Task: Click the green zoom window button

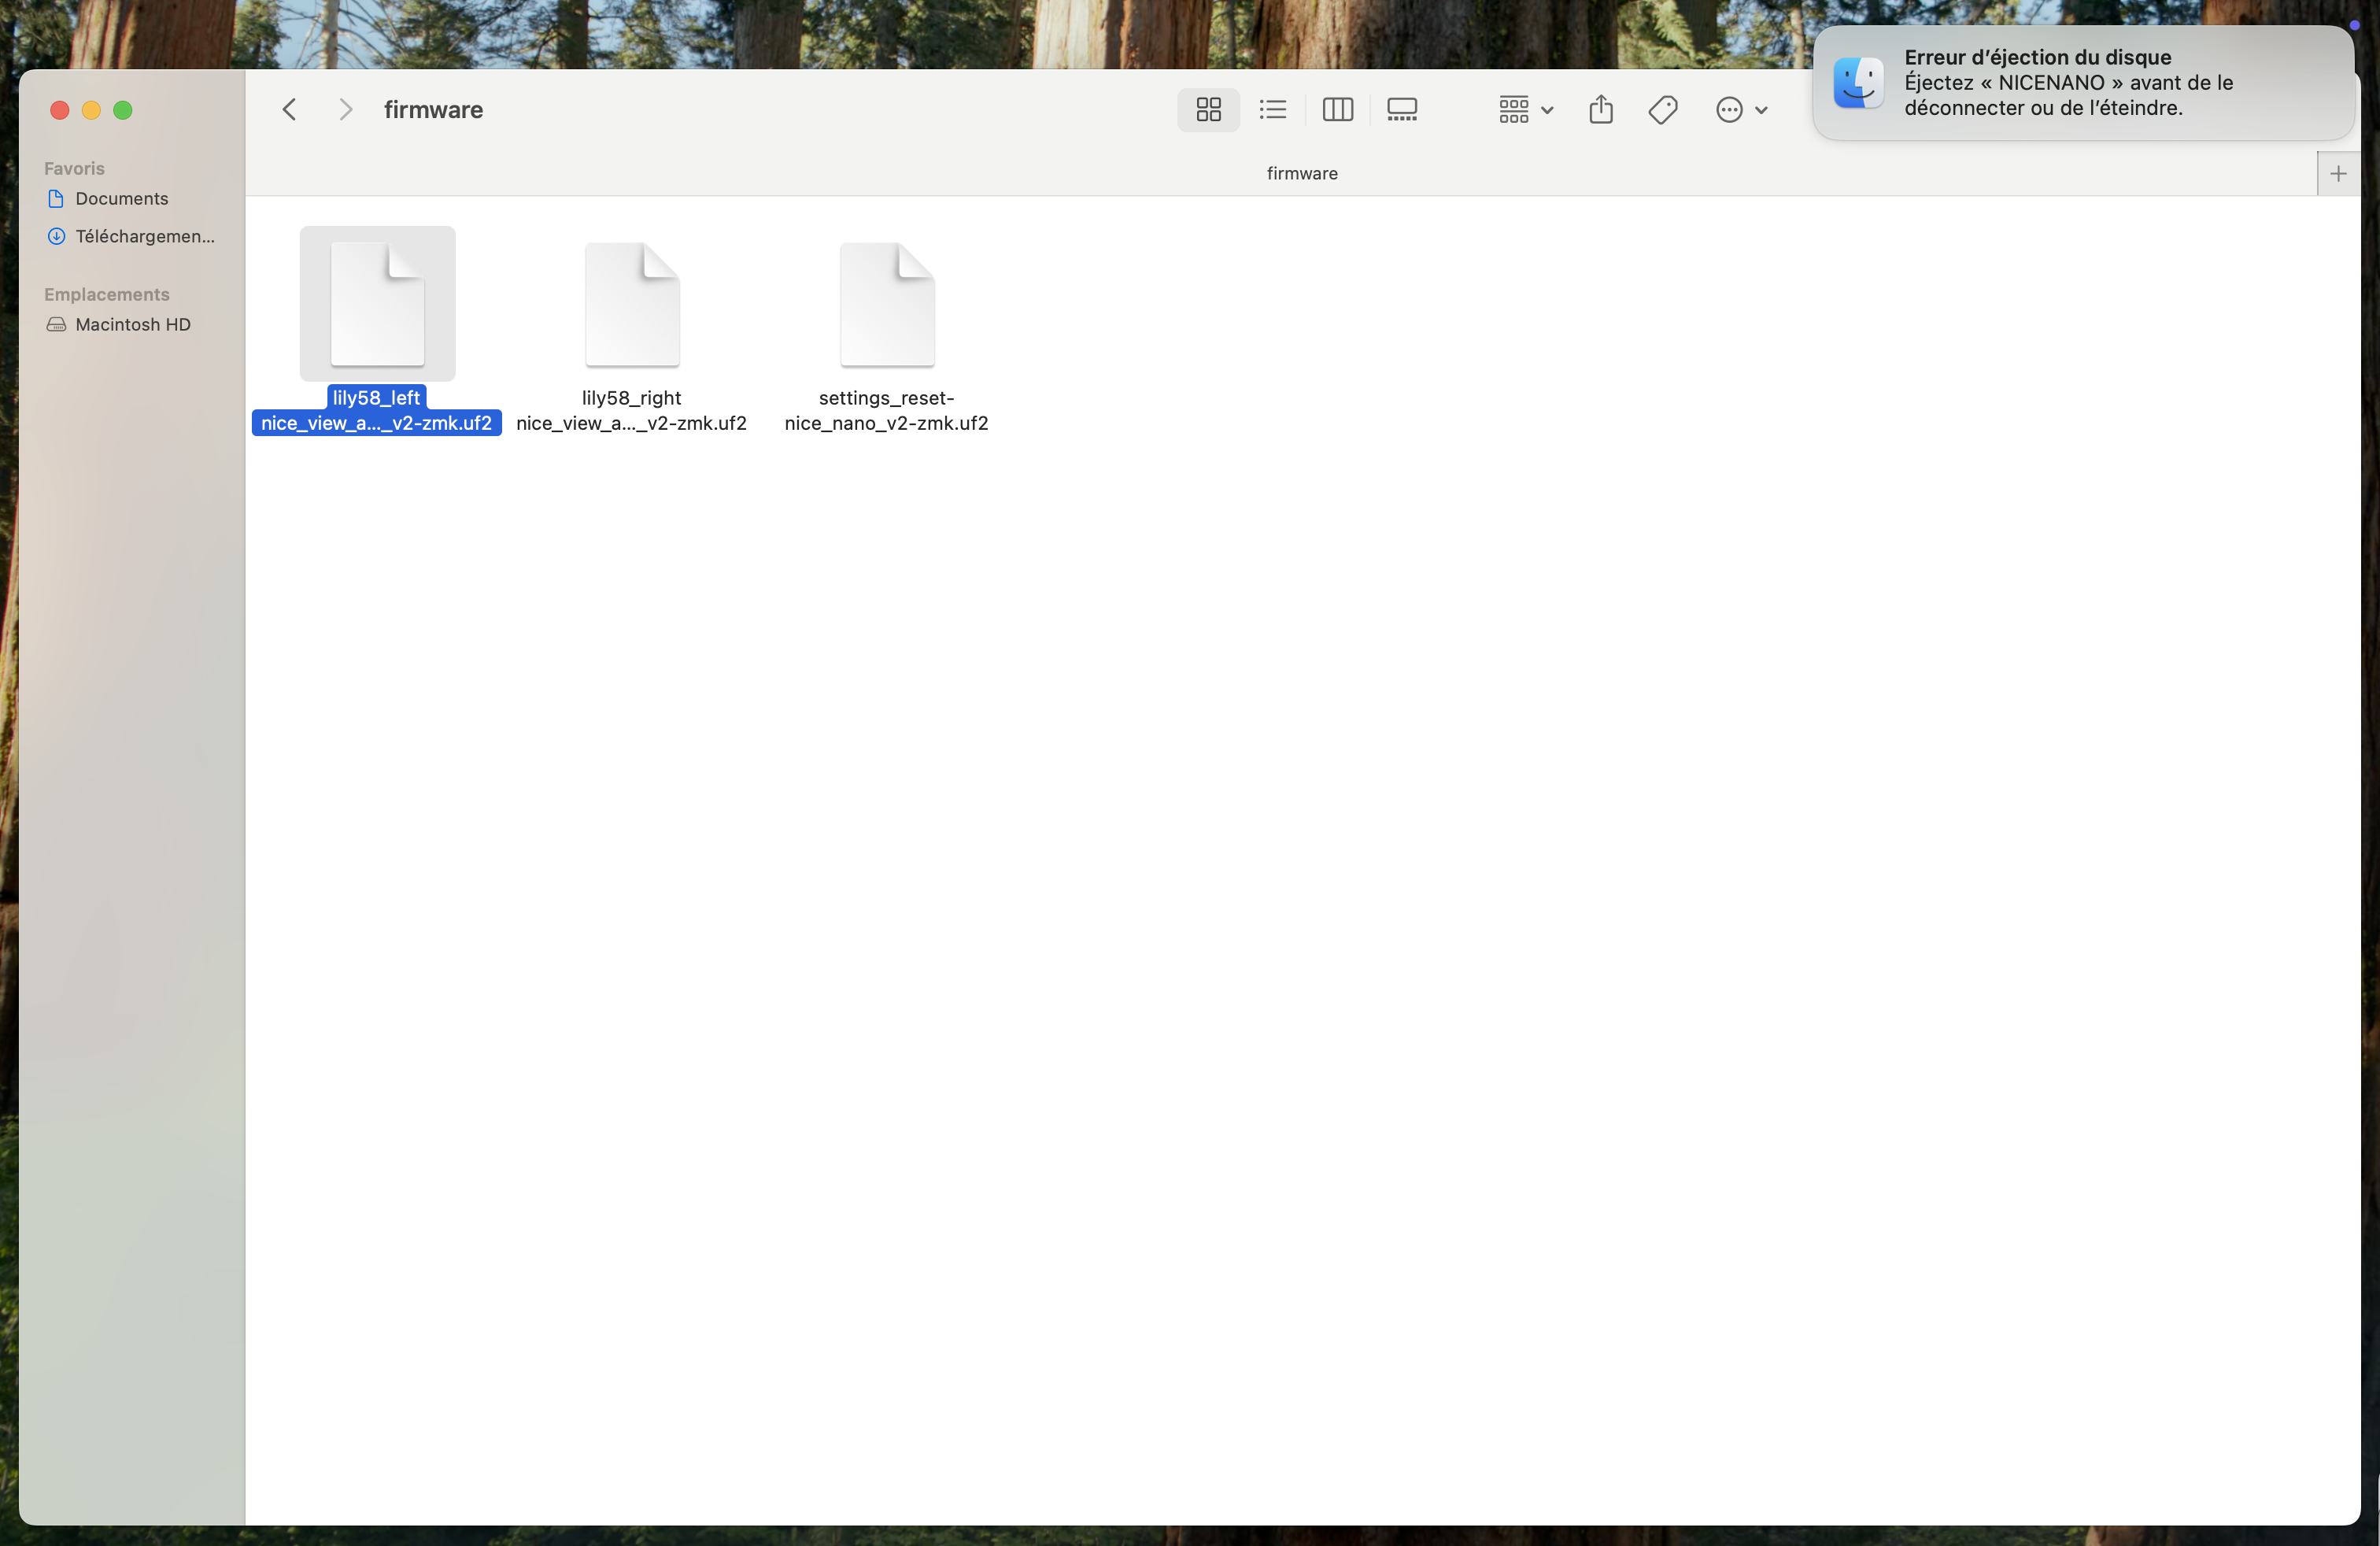Action: coord(123,110)
